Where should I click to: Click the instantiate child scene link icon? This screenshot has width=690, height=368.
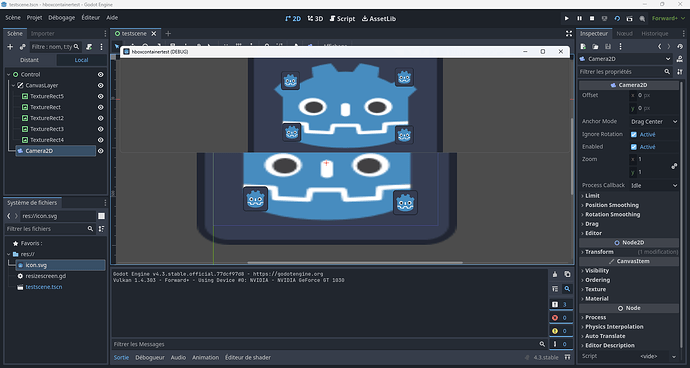22,47
